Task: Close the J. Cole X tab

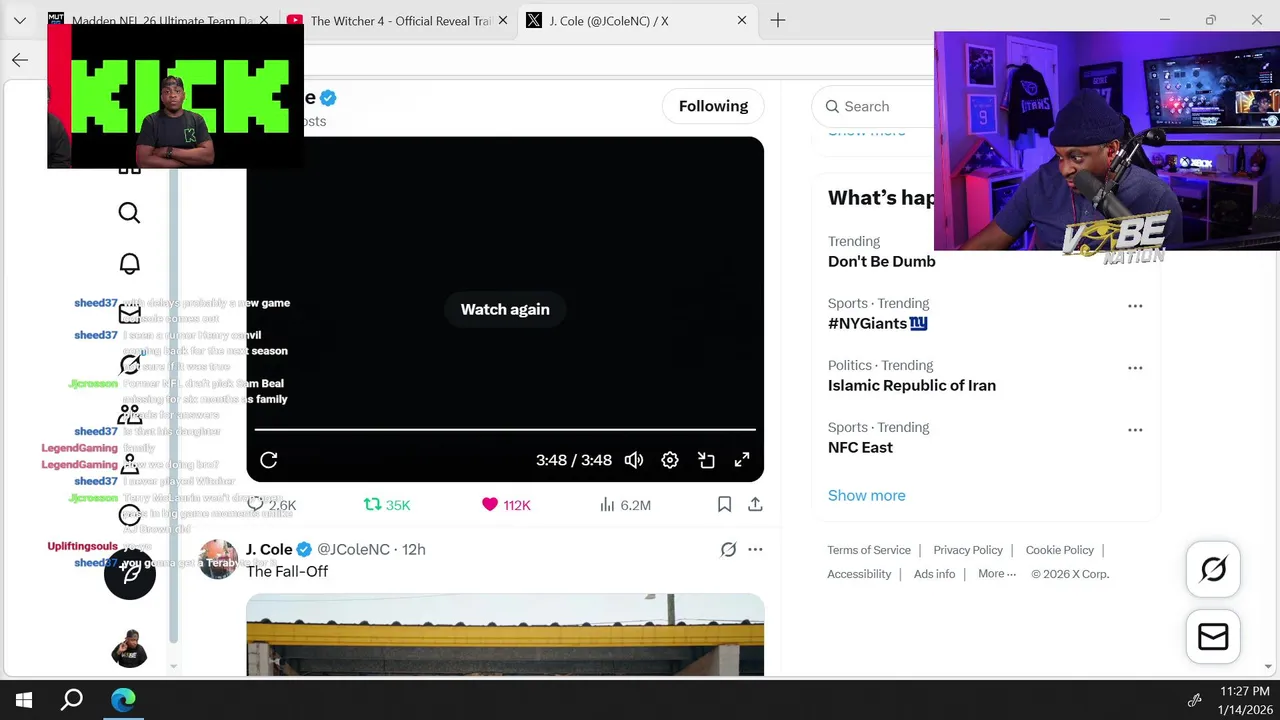Action: pyautogui.click(x=741, y=20)
